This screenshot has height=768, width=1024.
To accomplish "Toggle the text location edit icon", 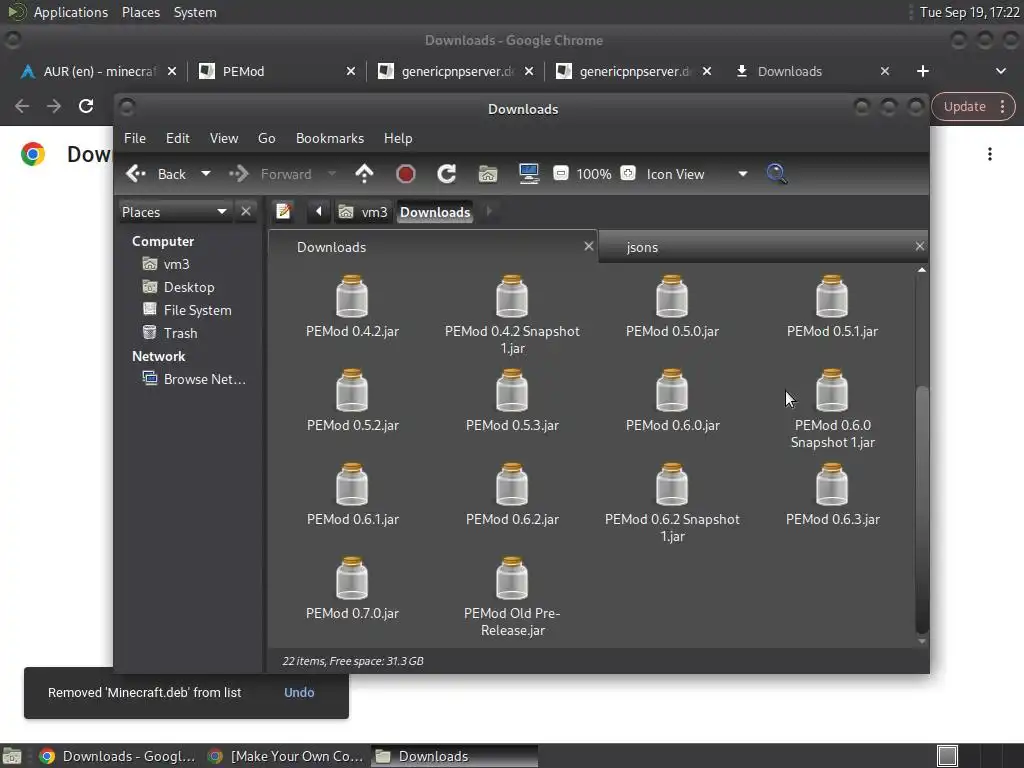I will (283, 212).
